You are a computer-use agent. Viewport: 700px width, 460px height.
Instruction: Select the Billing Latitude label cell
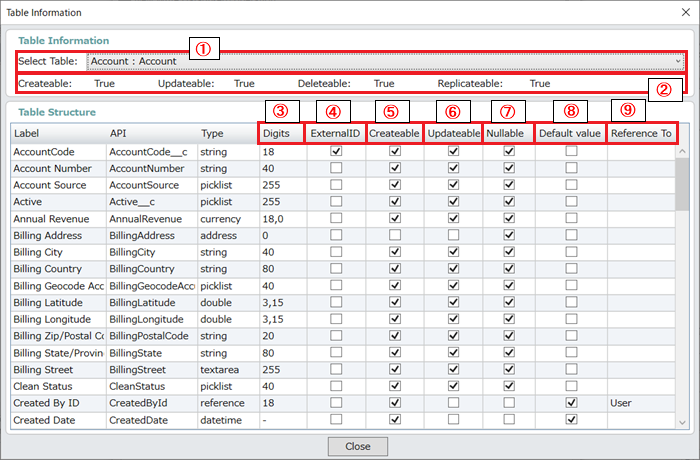[58, 302]
